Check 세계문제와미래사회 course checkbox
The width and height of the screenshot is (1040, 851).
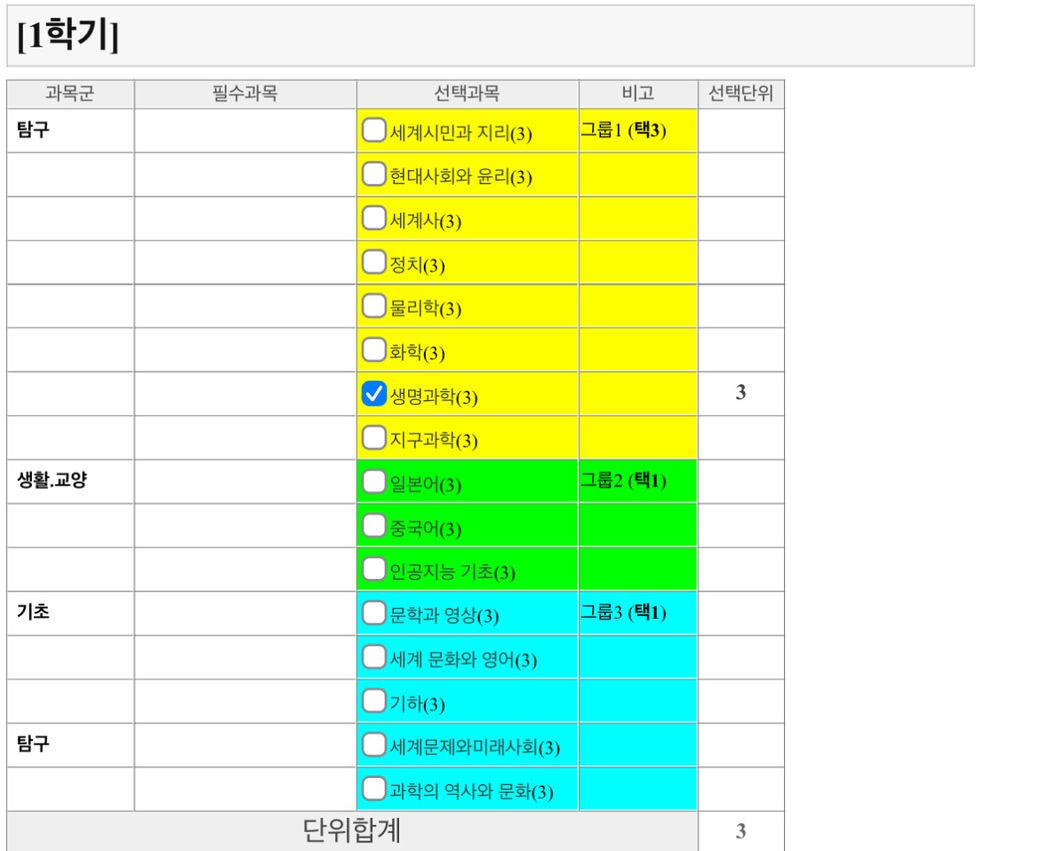(374, 745)
